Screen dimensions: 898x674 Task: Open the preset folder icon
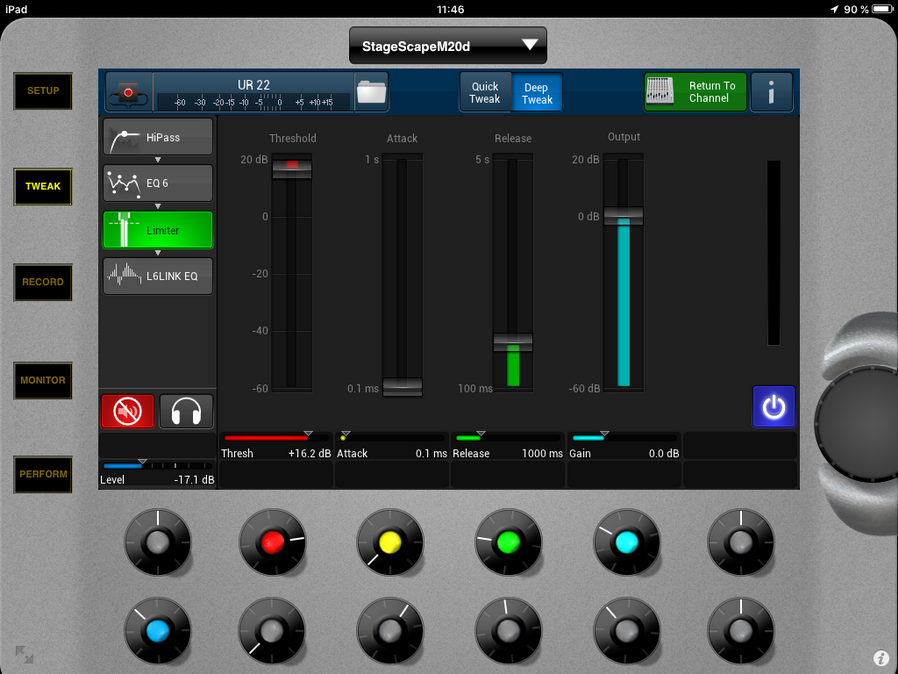point(371,92)
